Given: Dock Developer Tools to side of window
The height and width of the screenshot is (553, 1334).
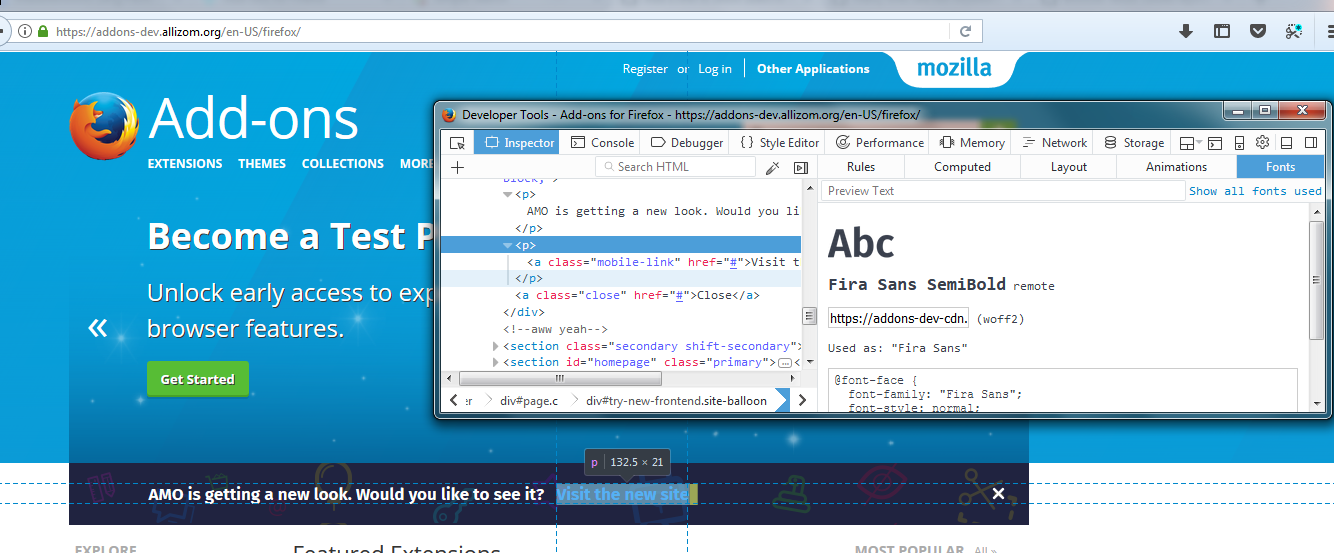Looking at the screenshot, I should click(1311, 143).
